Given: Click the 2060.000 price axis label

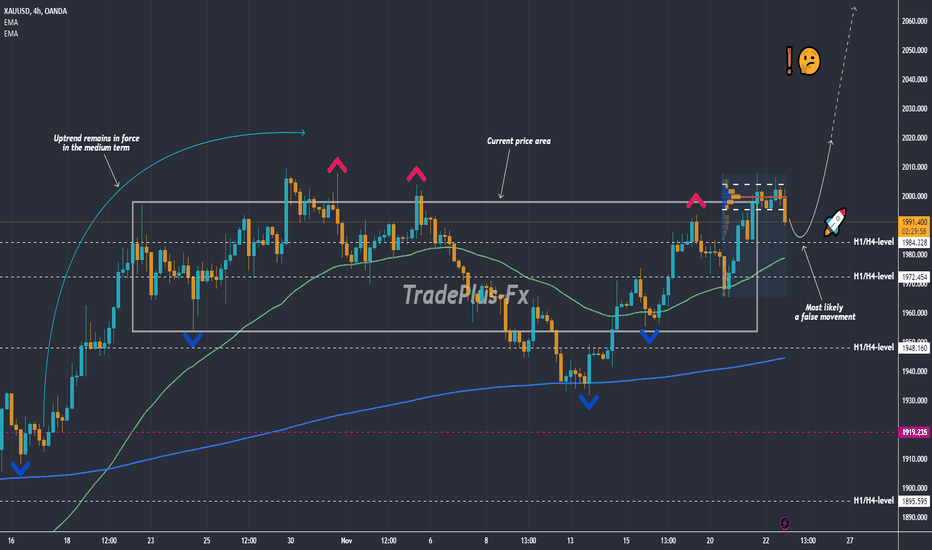Looking at the screenshot, I should pos(914,21).
